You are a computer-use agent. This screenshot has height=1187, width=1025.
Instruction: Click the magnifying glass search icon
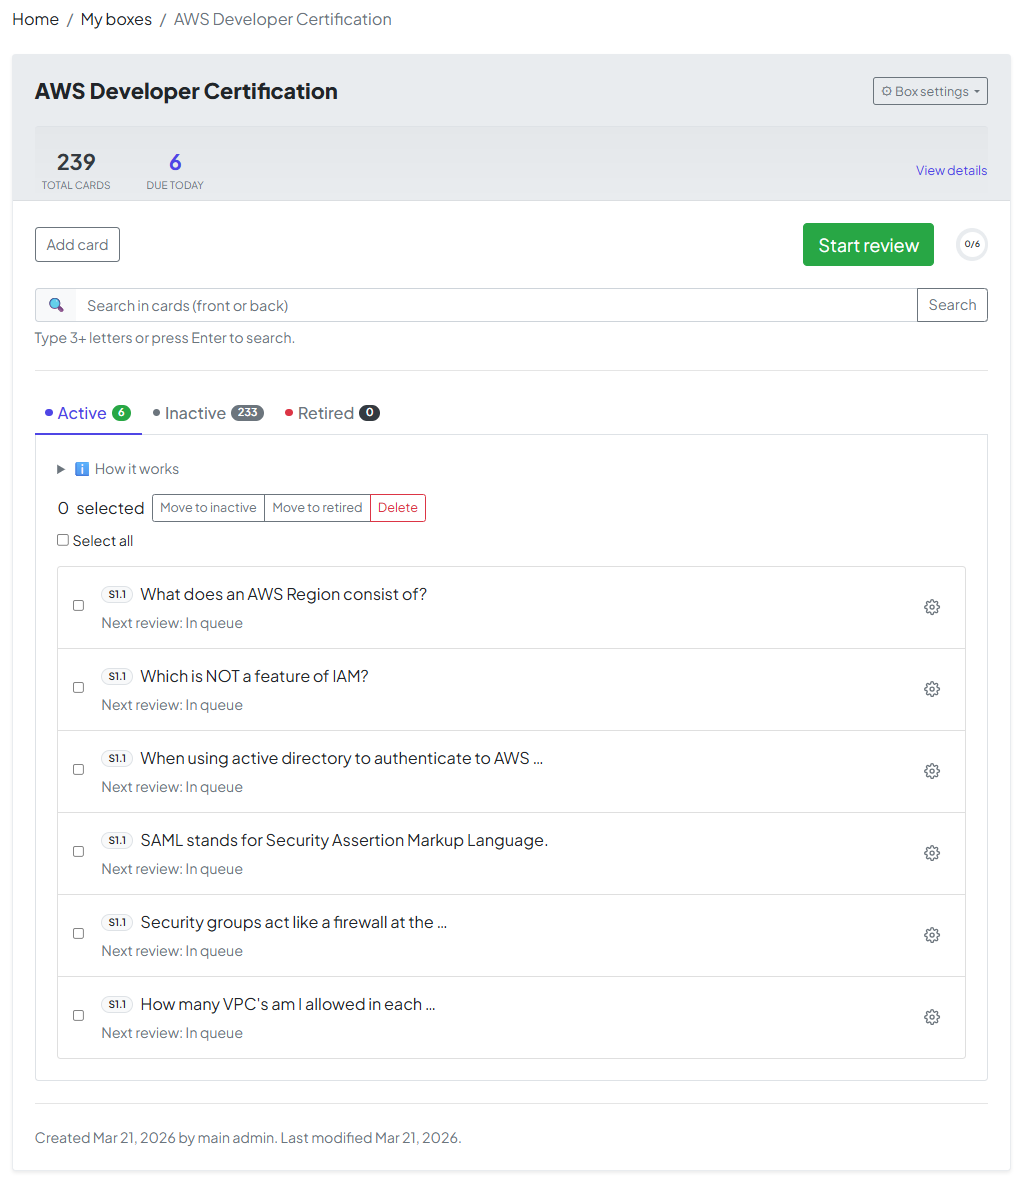56,305
